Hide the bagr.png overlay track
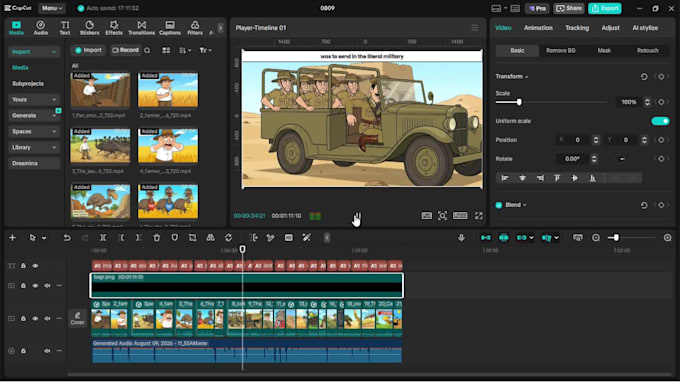 pos(35,286)
